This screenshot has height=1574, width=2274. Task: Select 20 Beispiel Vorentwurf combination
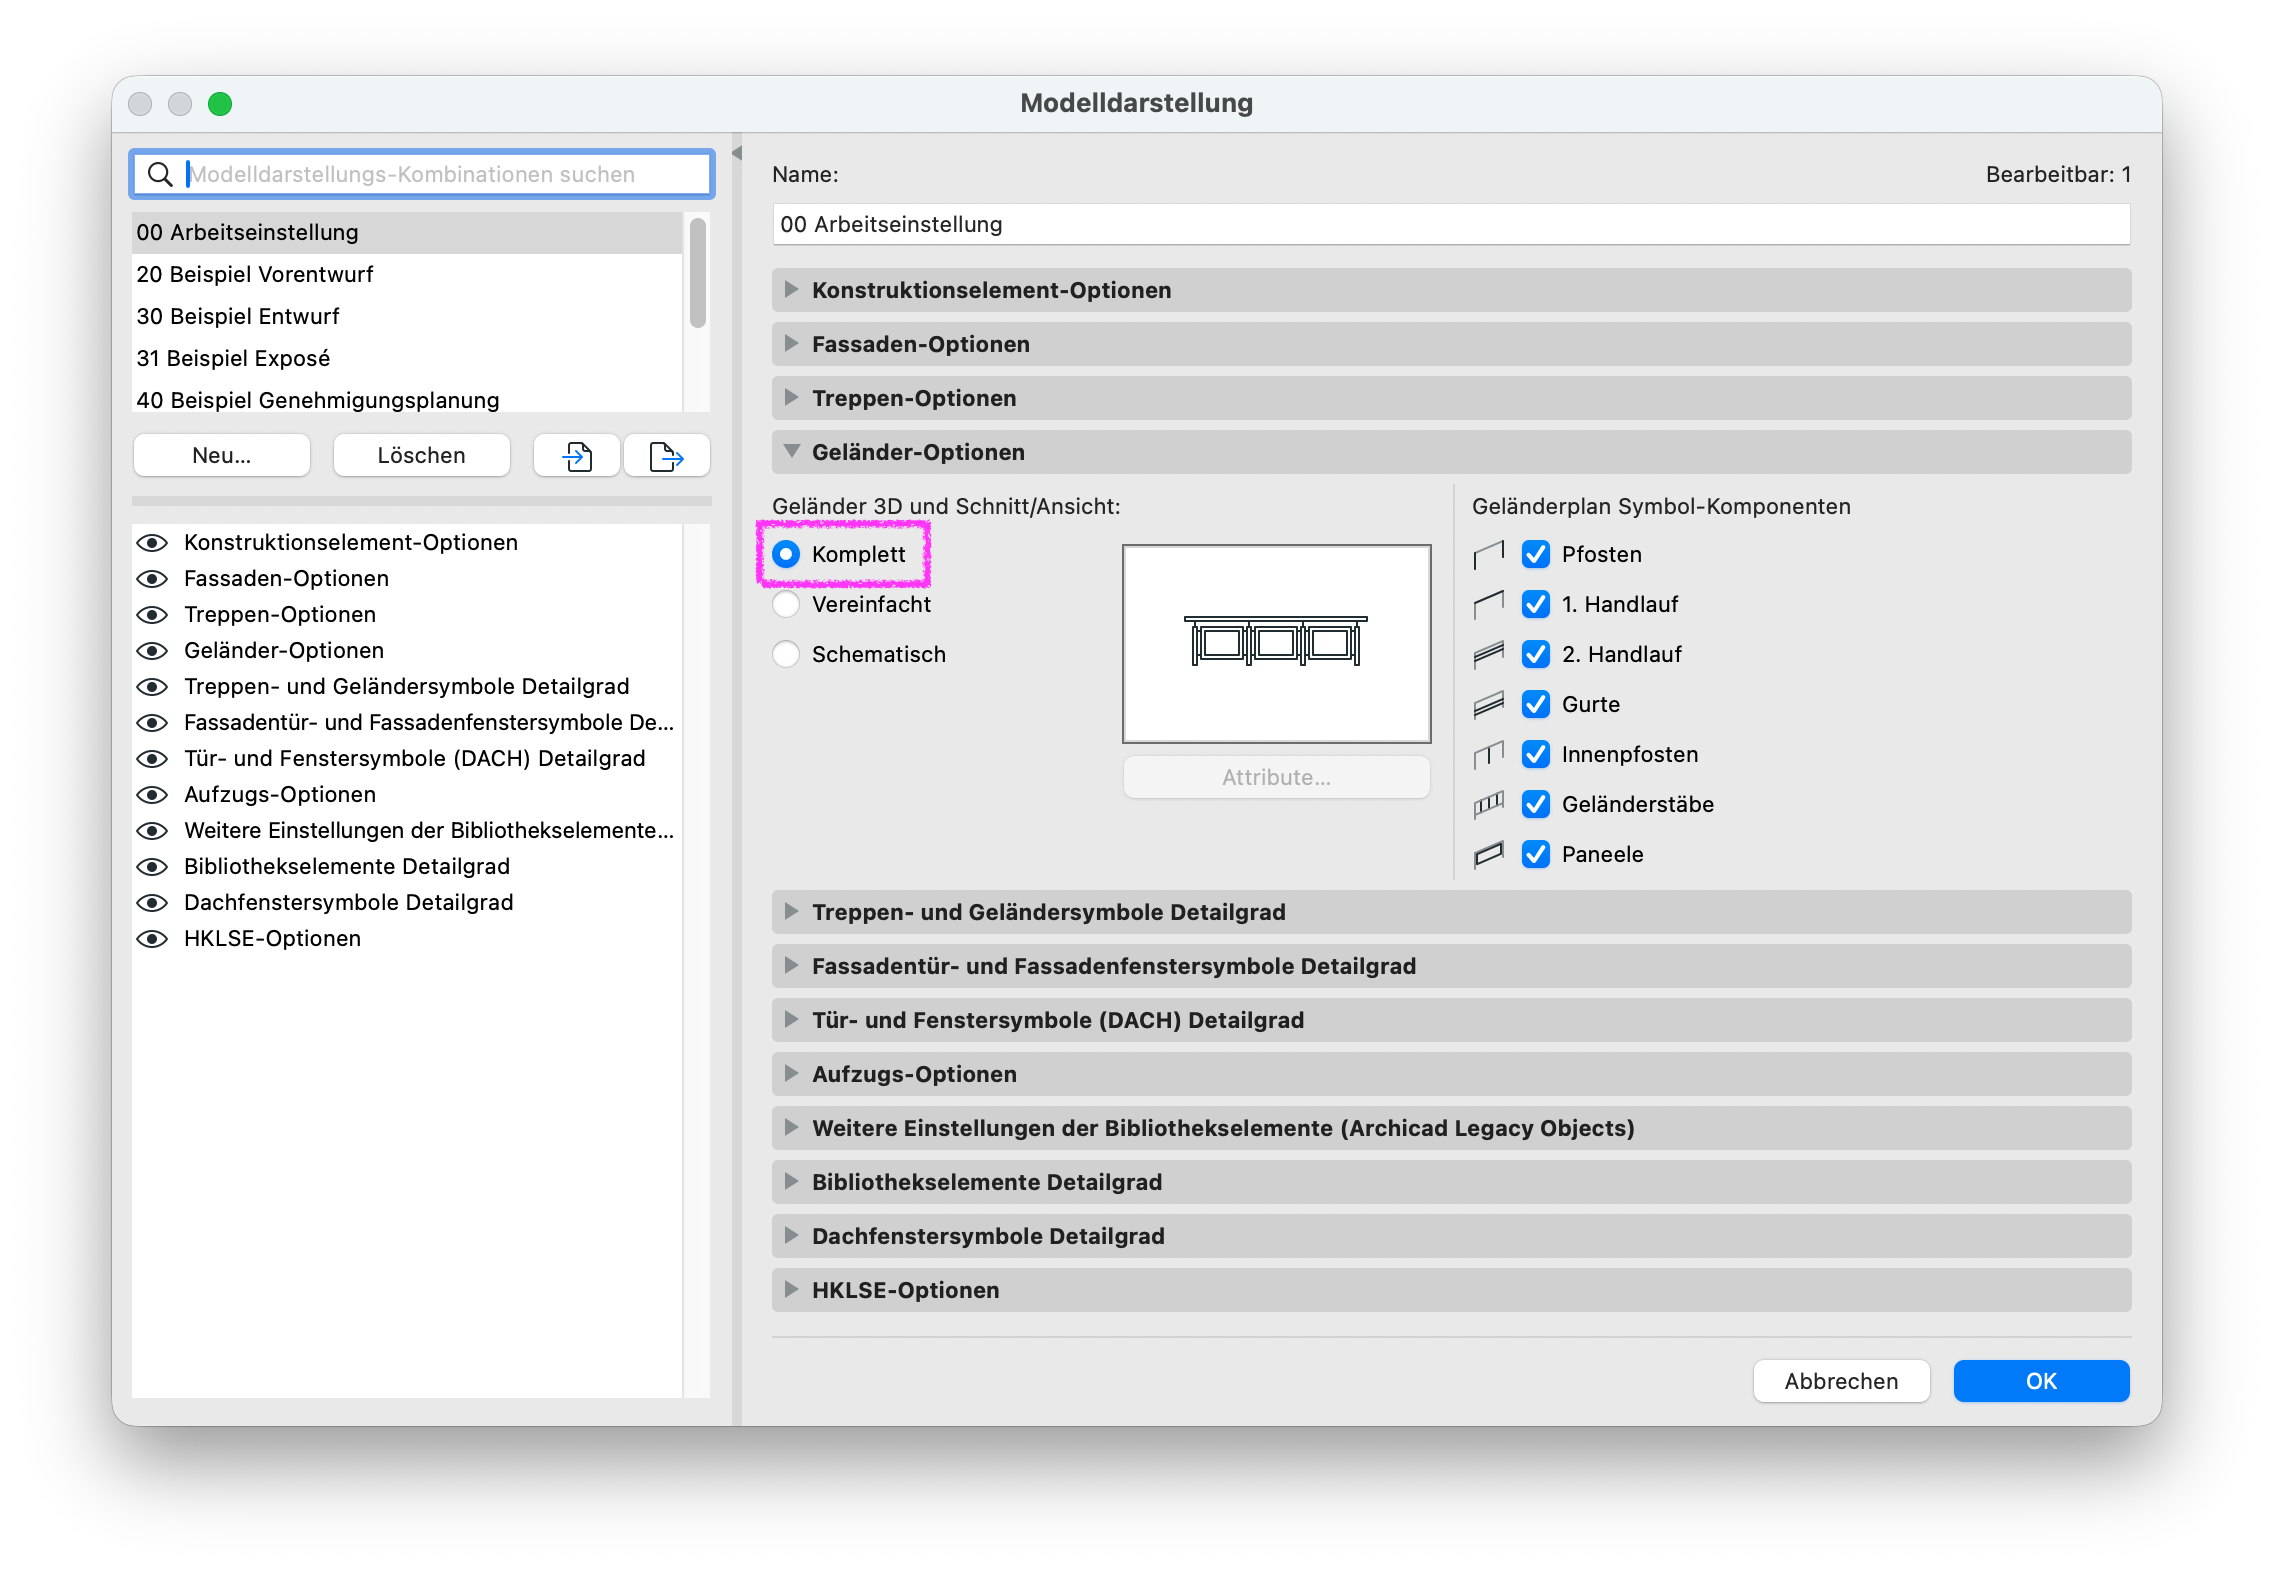coord(407,274)
